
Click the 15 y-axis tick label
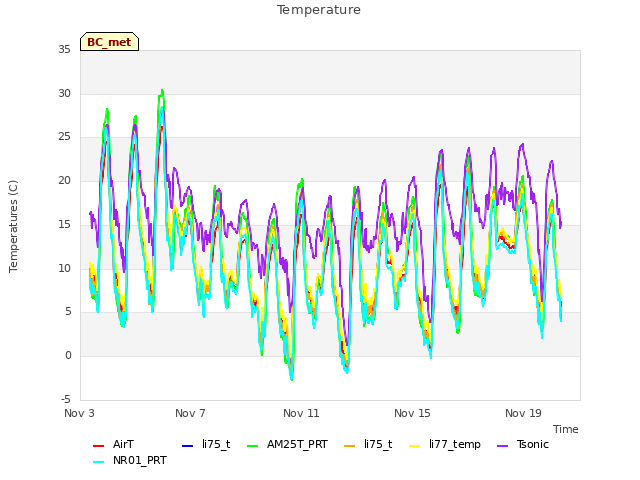64,224
